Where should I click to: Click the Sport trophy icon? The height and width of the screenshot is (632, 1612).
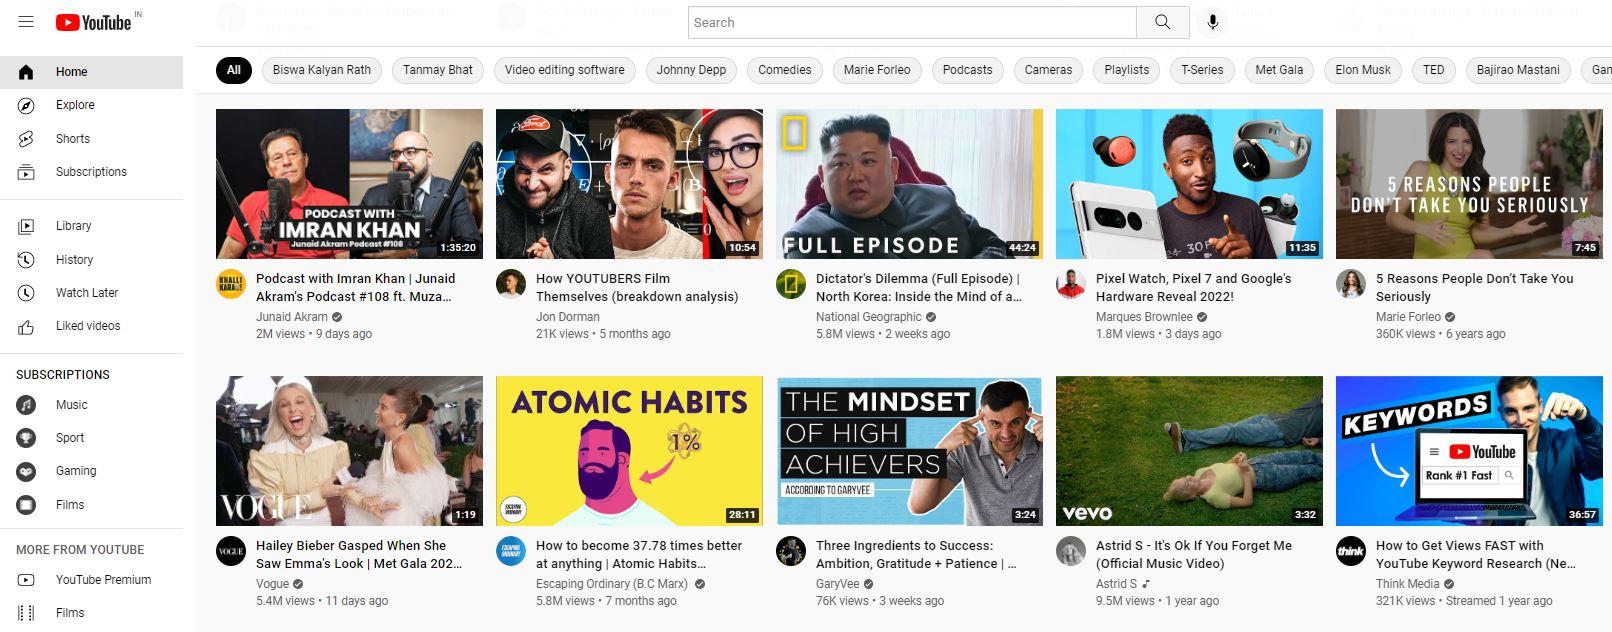pos(26,438)
